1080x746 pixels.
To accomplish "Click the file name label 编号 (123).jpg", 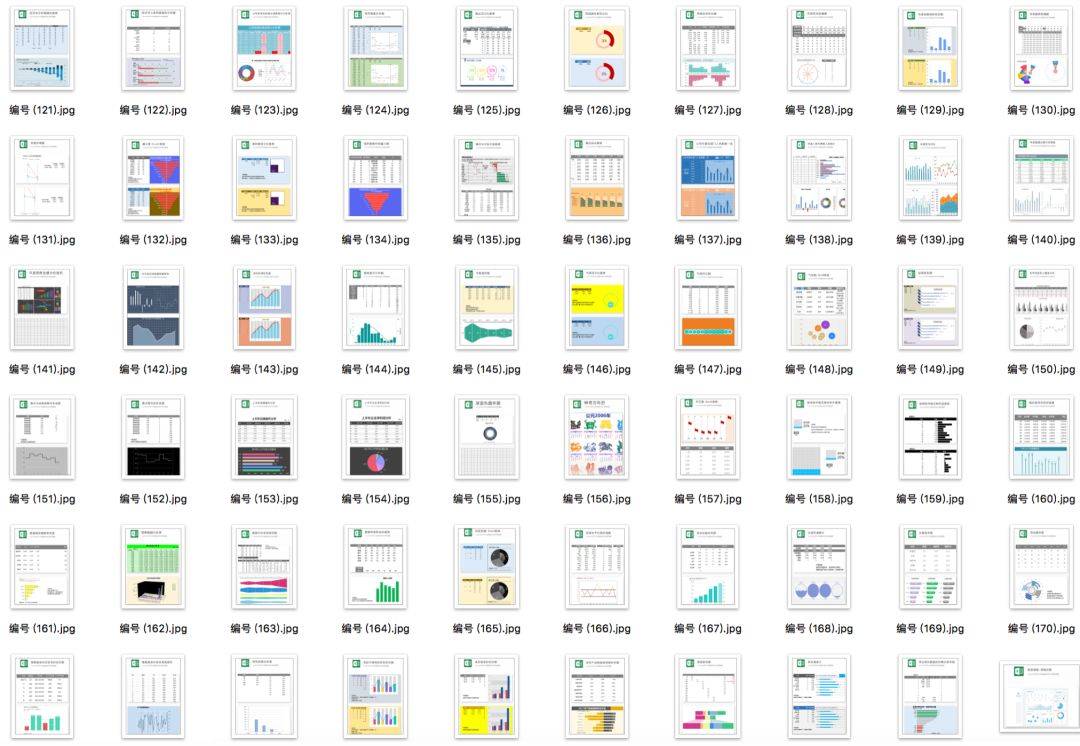I will tap(264, 111).
